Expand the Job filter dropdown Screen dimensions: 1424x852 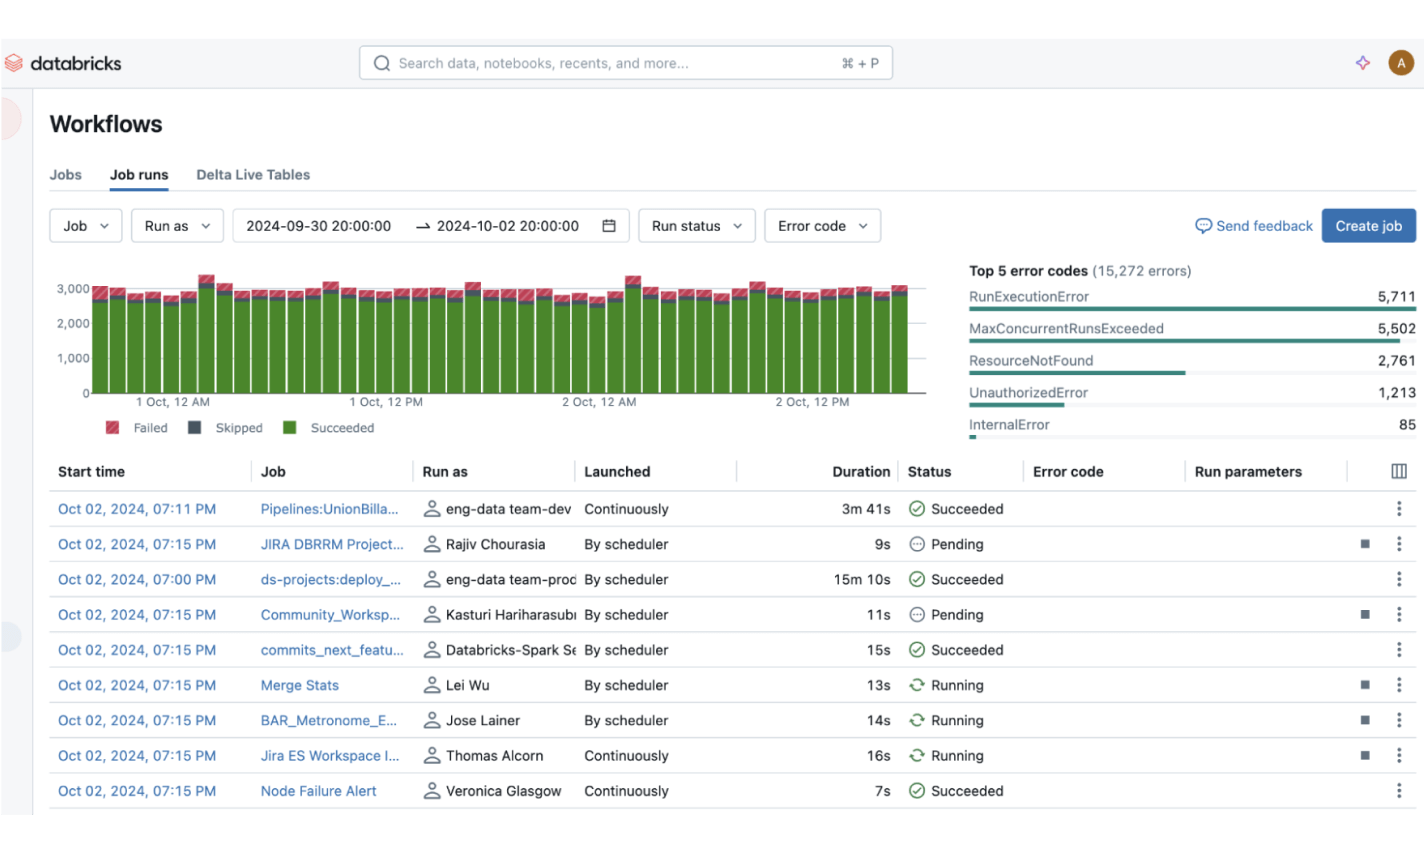pos(86,226)
